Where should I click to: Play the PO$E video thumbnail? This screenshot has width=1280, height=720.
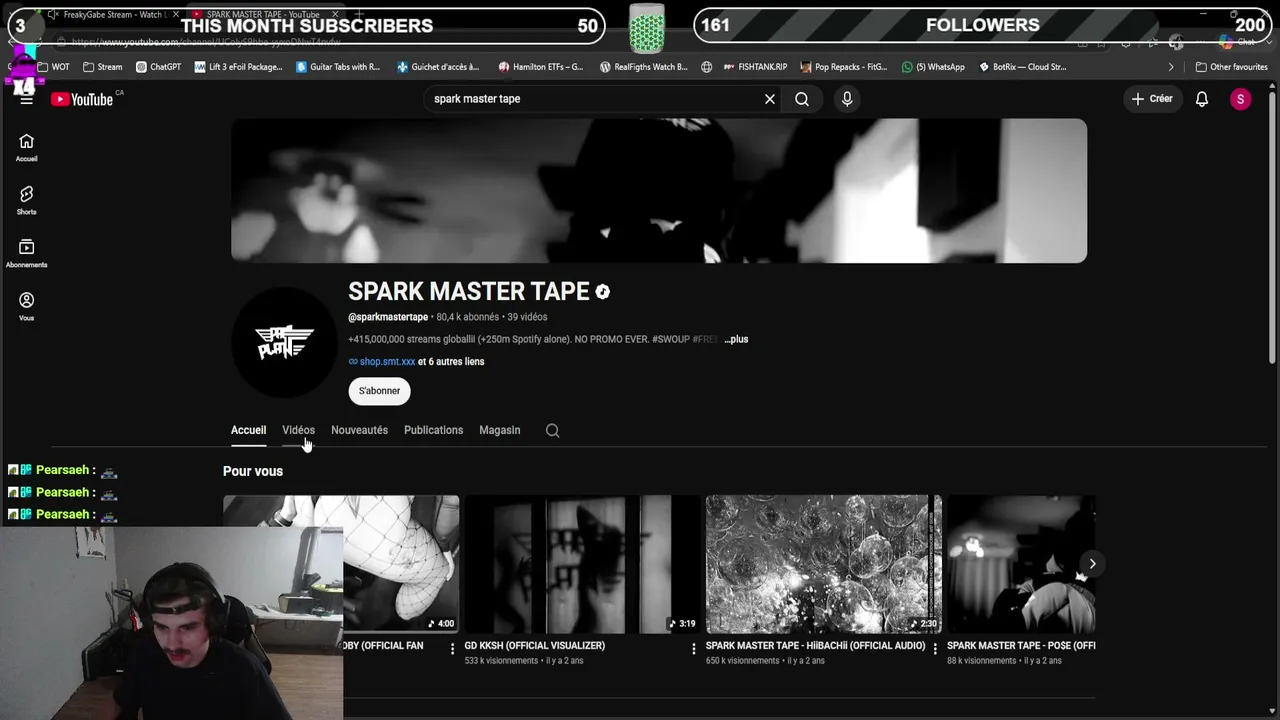click(1021, 564)
